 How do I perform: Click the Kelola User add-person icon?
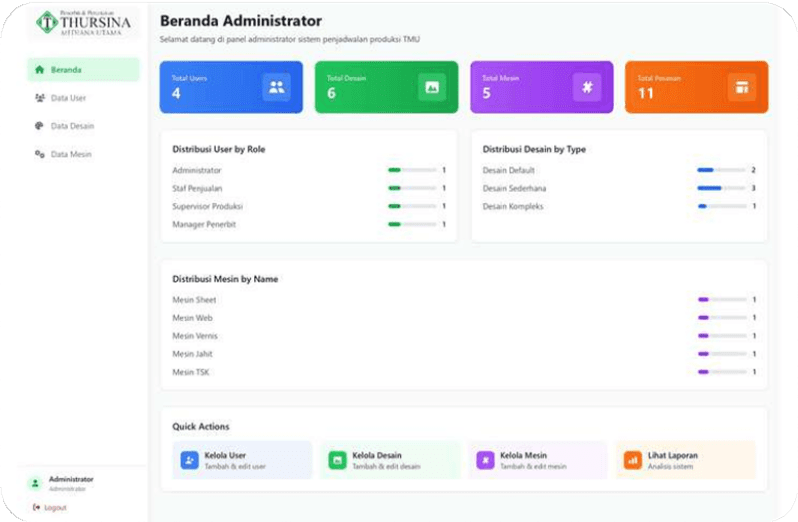pos(190,460)
